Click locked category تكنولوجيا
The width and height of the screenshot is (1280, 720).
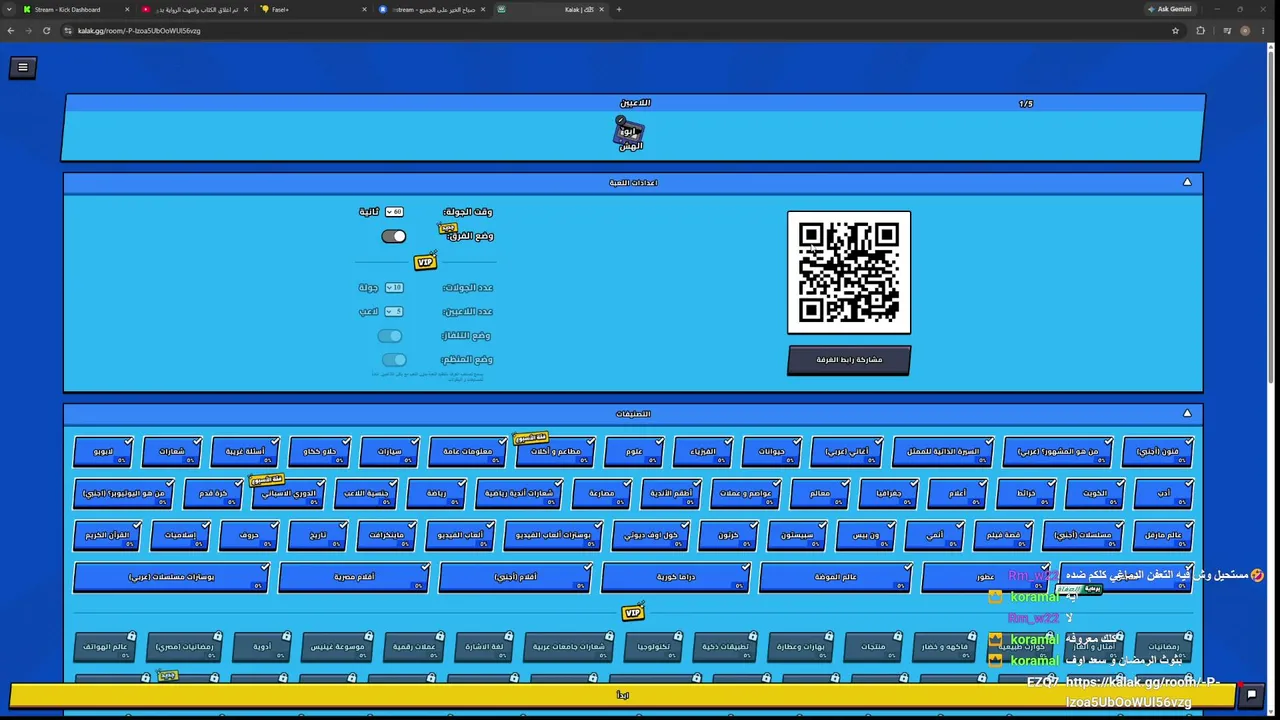653,647
